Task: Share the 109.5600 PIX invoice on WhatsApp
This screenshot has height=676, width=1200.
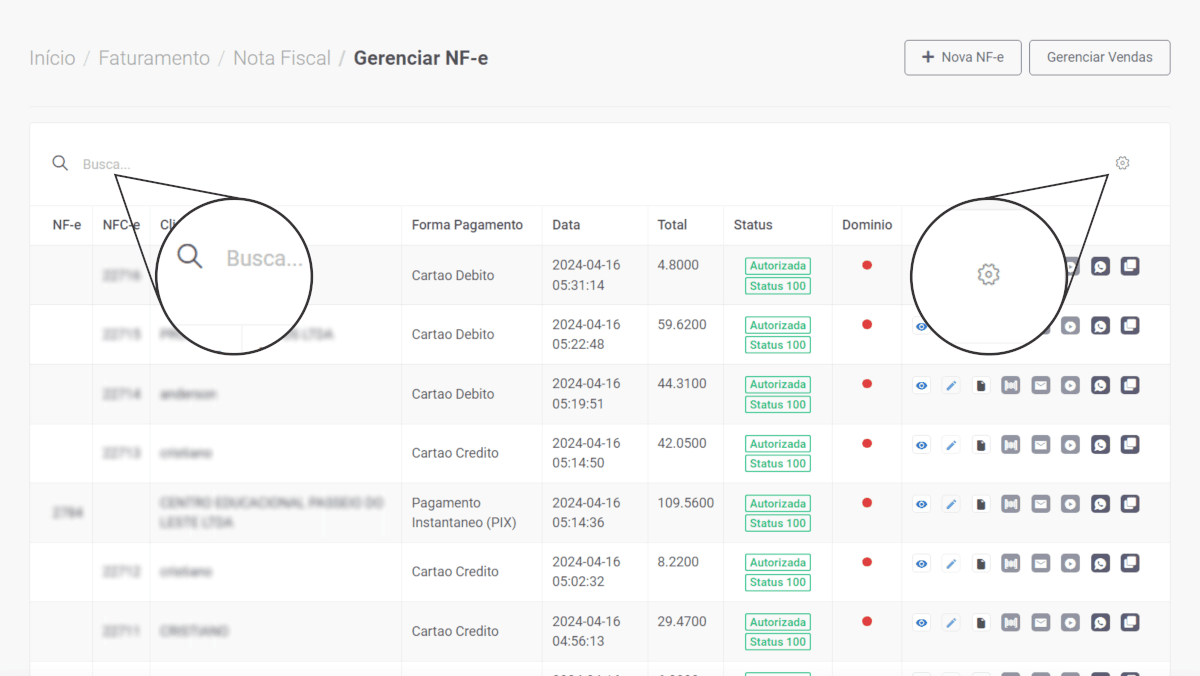Action: (1100, 504)
